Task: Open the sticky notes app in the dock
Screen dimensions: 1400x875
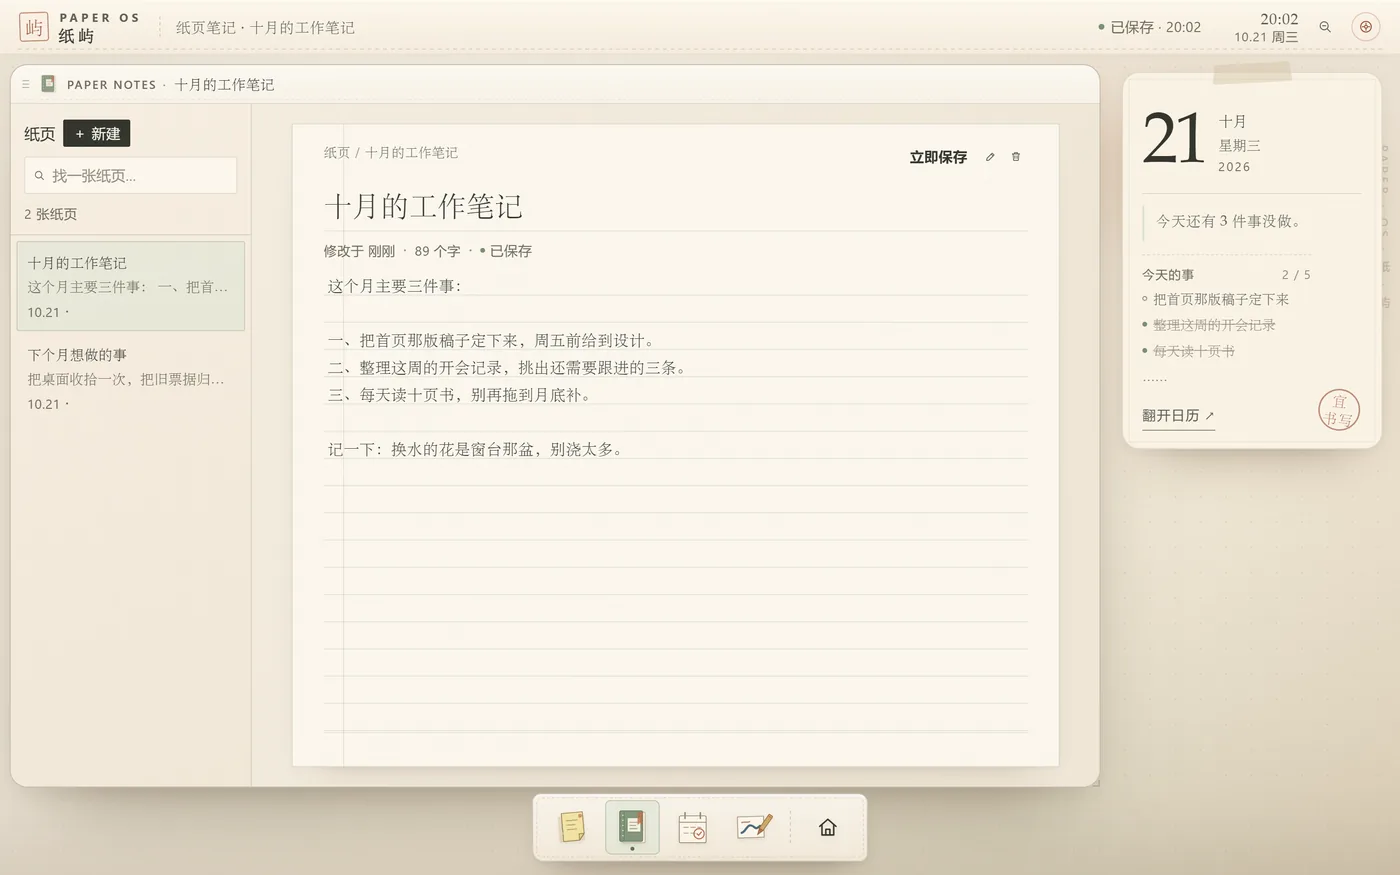Action: 572,827
